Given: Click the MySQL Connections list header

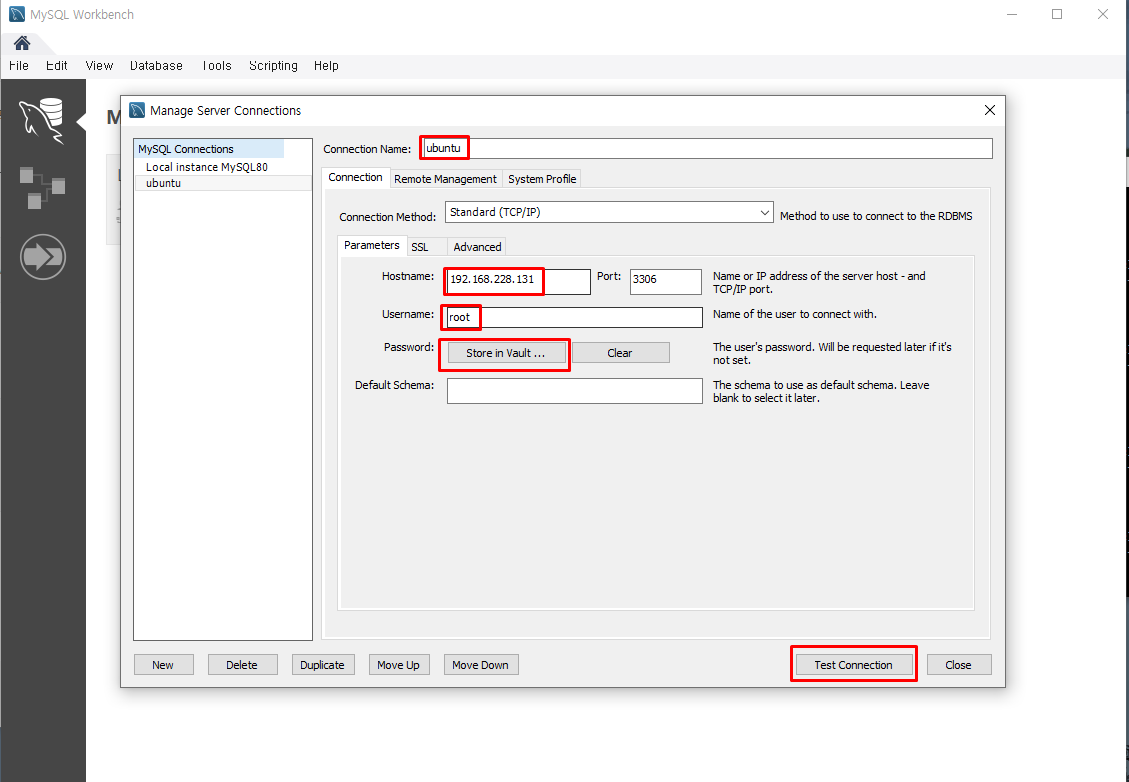Looking at the screenshot, I should (x=209, y=149).
